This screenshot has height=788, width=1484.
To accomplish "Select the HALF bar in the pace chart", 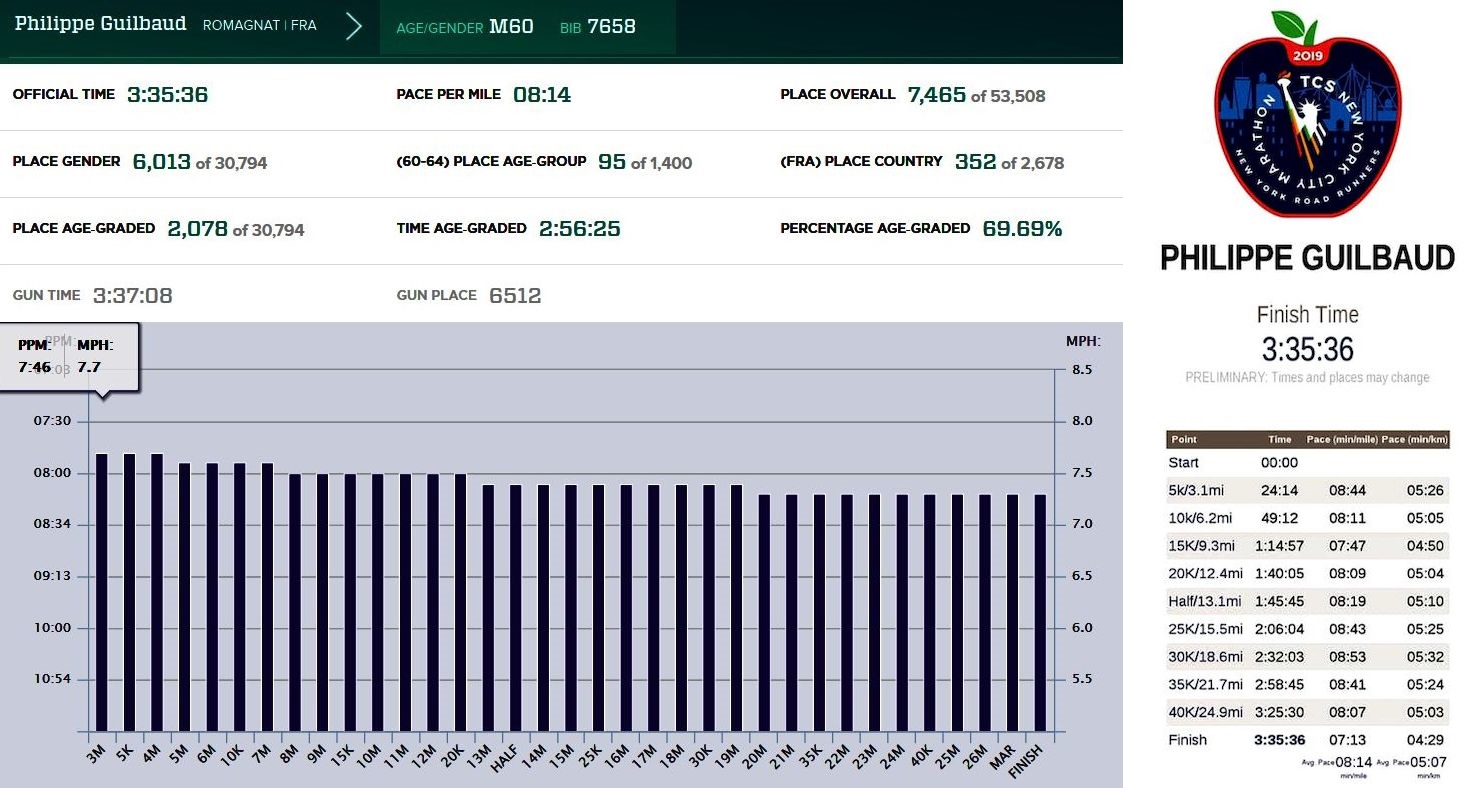I will pos(516,608).
